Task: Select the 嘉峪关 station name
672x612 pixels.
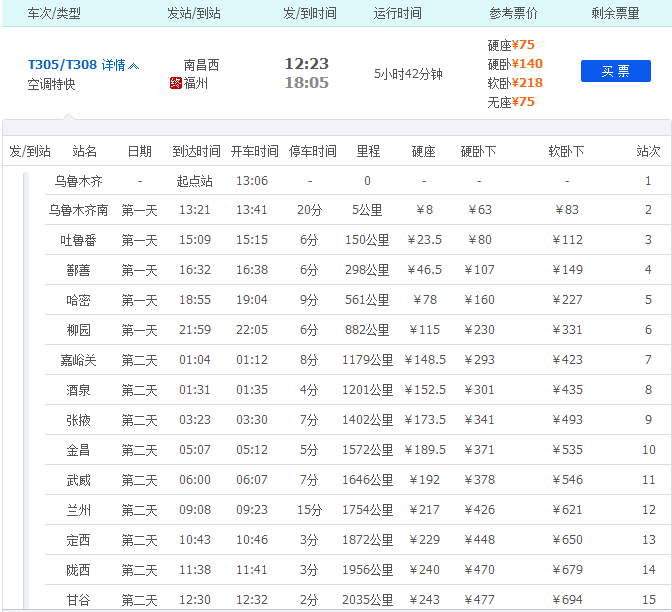Action: 78,360
